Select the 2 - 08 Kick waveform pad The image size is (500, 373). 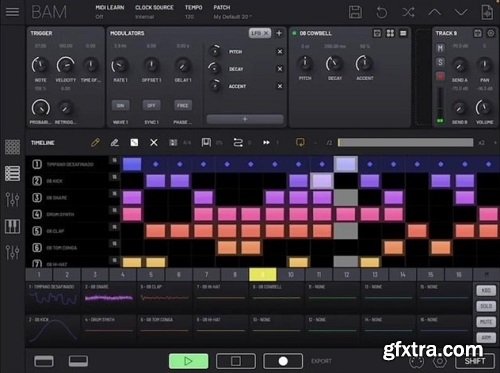[x=53, y=330]
